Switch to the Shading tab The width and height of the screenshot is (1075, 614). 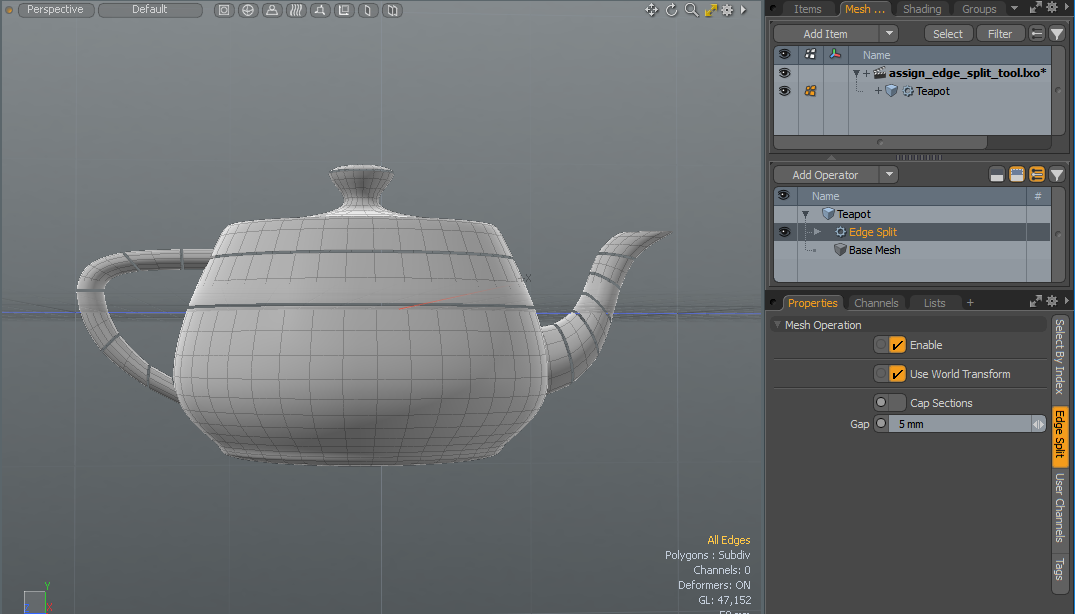tap(921, 9)
